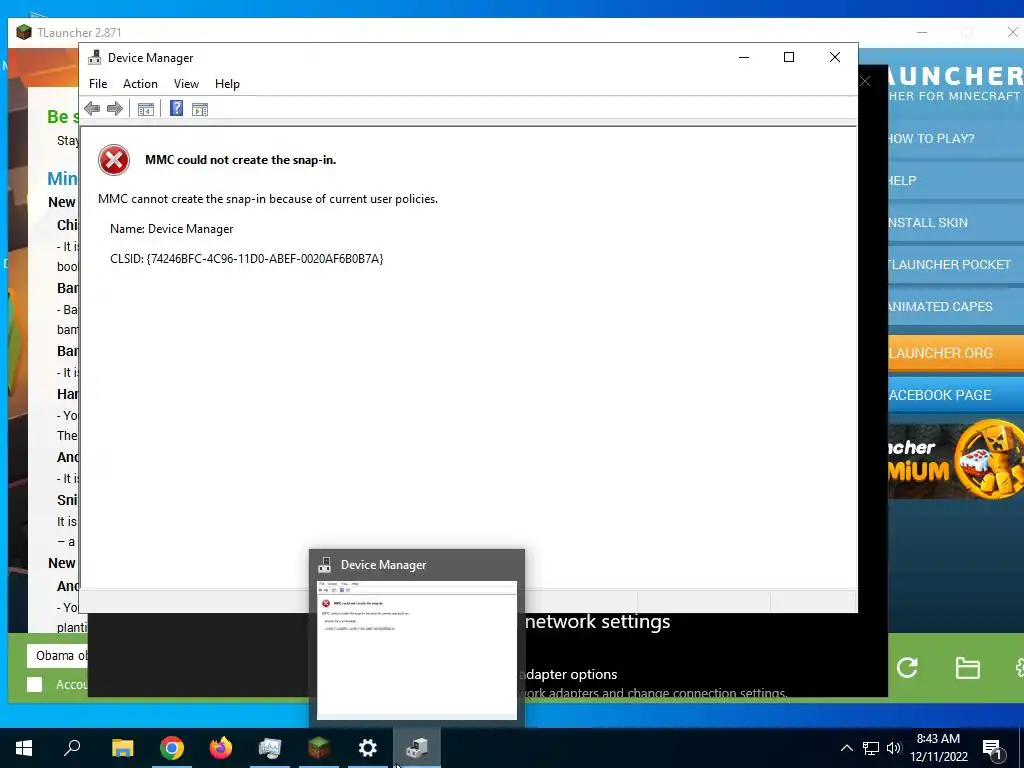Screen dimensions: 1024x768
Task: Toggle the action pane toolbar icon
Action: coord(200,109)
